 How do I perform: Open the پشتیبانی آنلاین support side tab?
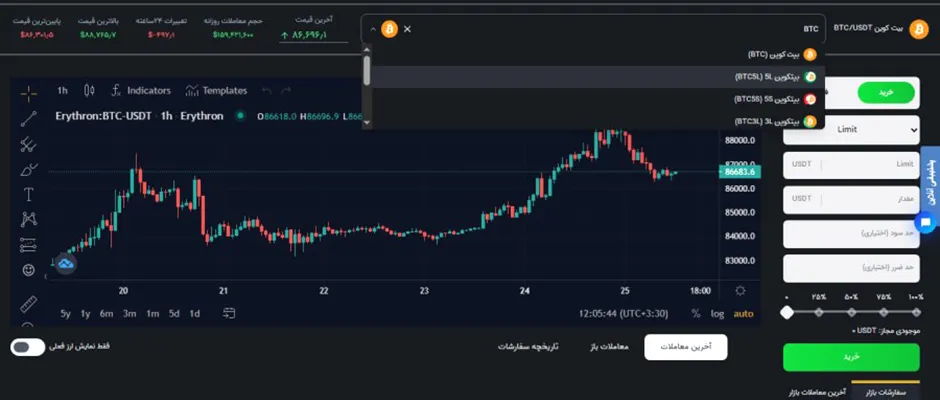[x=931, y=180]
